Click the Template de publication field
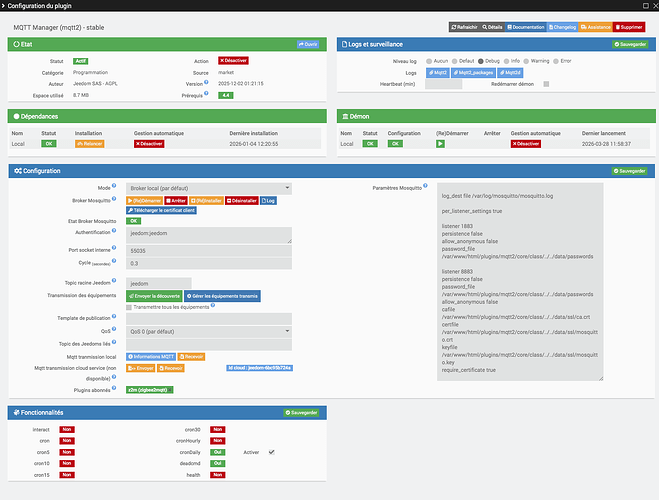Image resolution: width=659 pixels, height=500 pixels. [209, 318]
